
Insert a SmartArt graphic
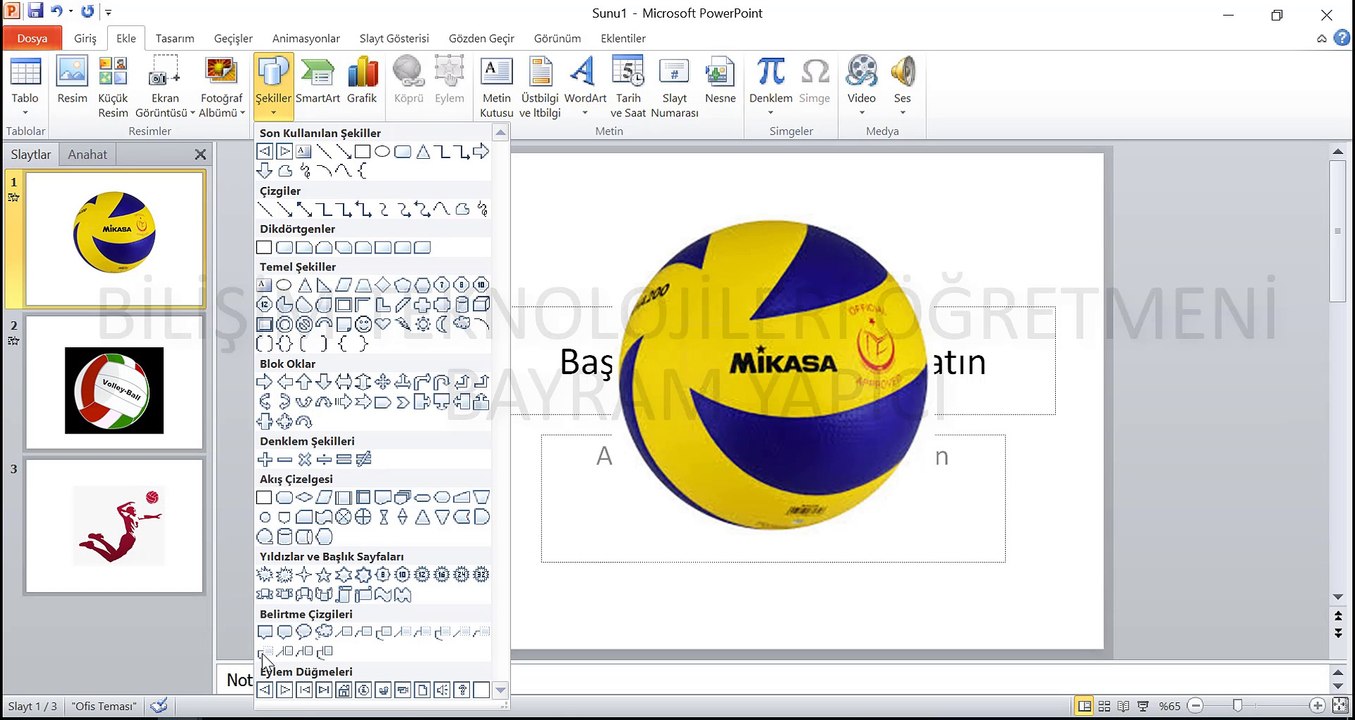click(x=318, y=81)
